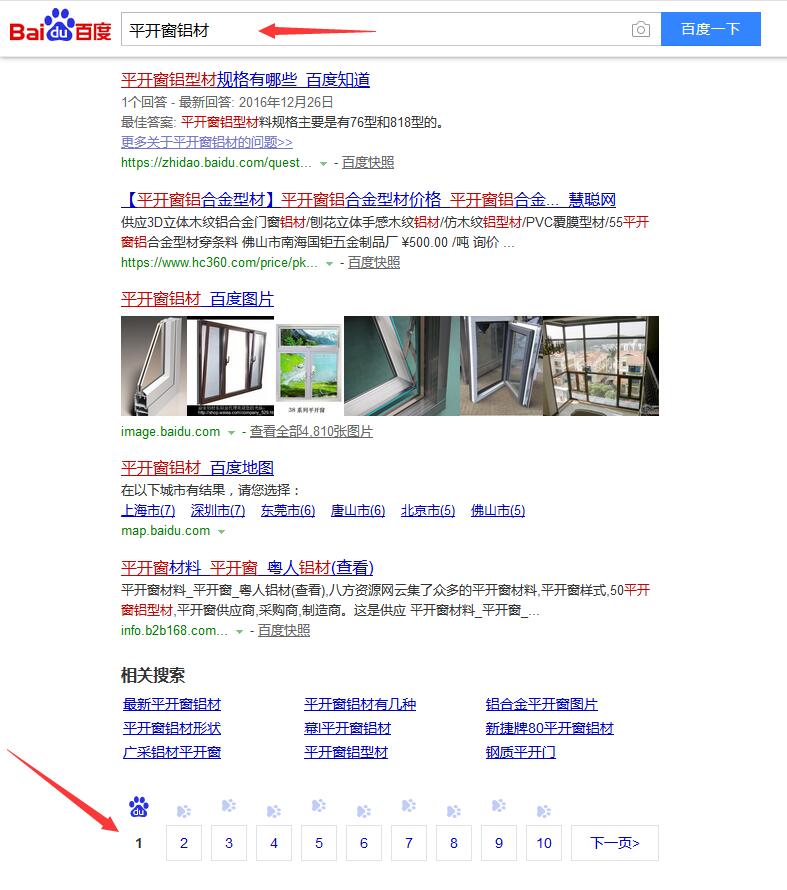Expand the dropdown arrow beside map.baidu.com
The height and width of the screenshot is (890, 787).
point(221,532)
